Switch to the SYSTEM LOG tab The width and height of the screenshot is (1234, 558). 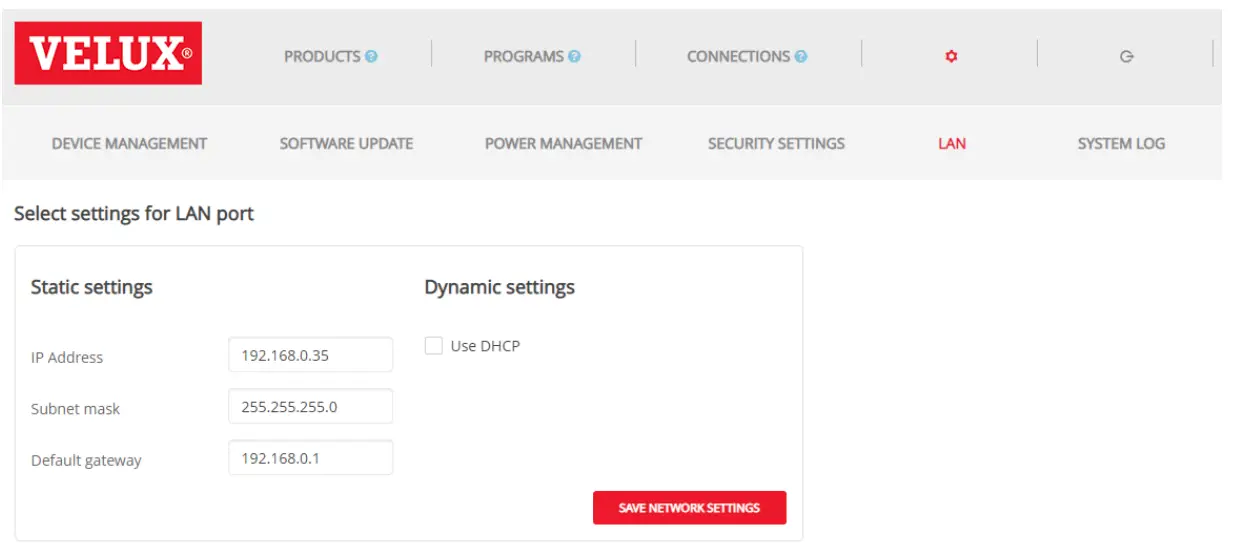coord(1121,143)
